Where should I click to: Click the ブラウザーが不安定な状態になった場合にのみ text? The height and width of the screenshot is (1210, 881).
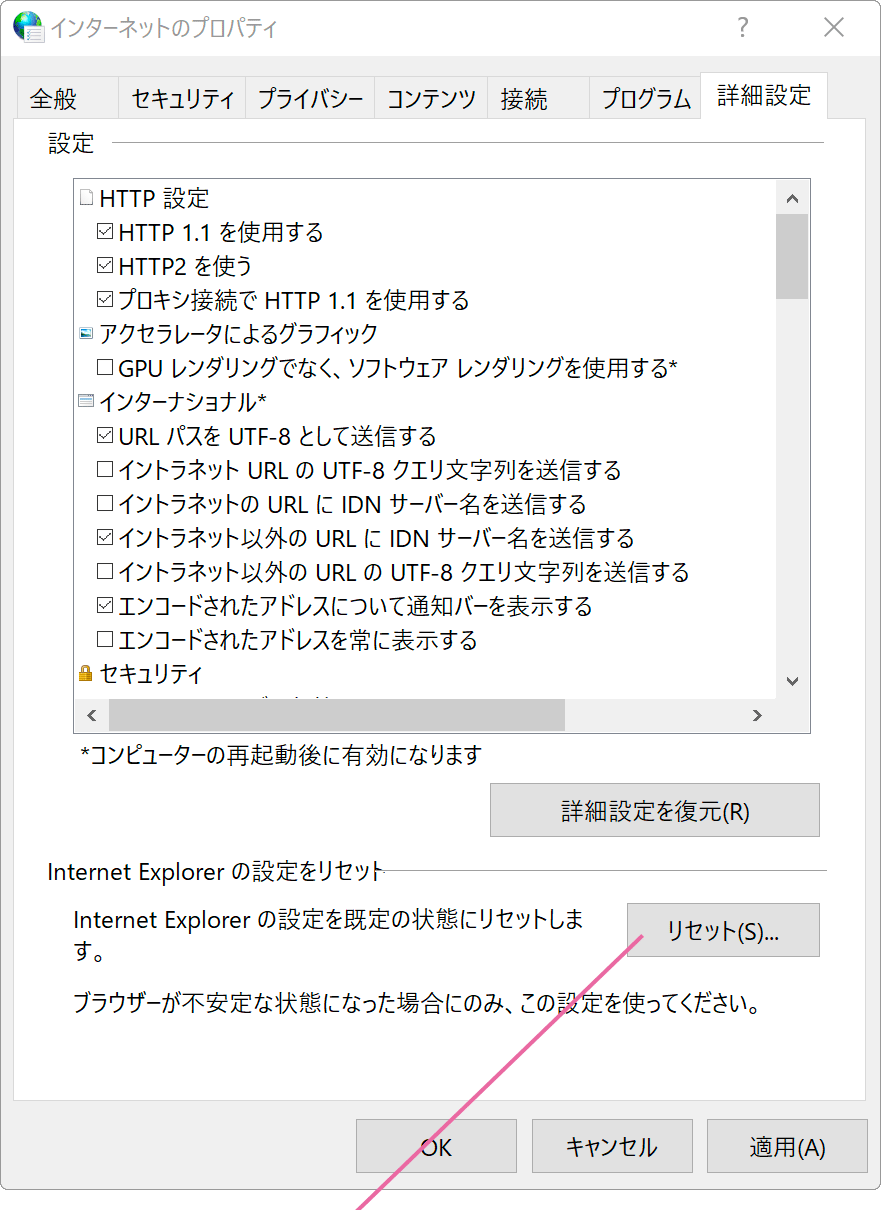click(417, 1002)
